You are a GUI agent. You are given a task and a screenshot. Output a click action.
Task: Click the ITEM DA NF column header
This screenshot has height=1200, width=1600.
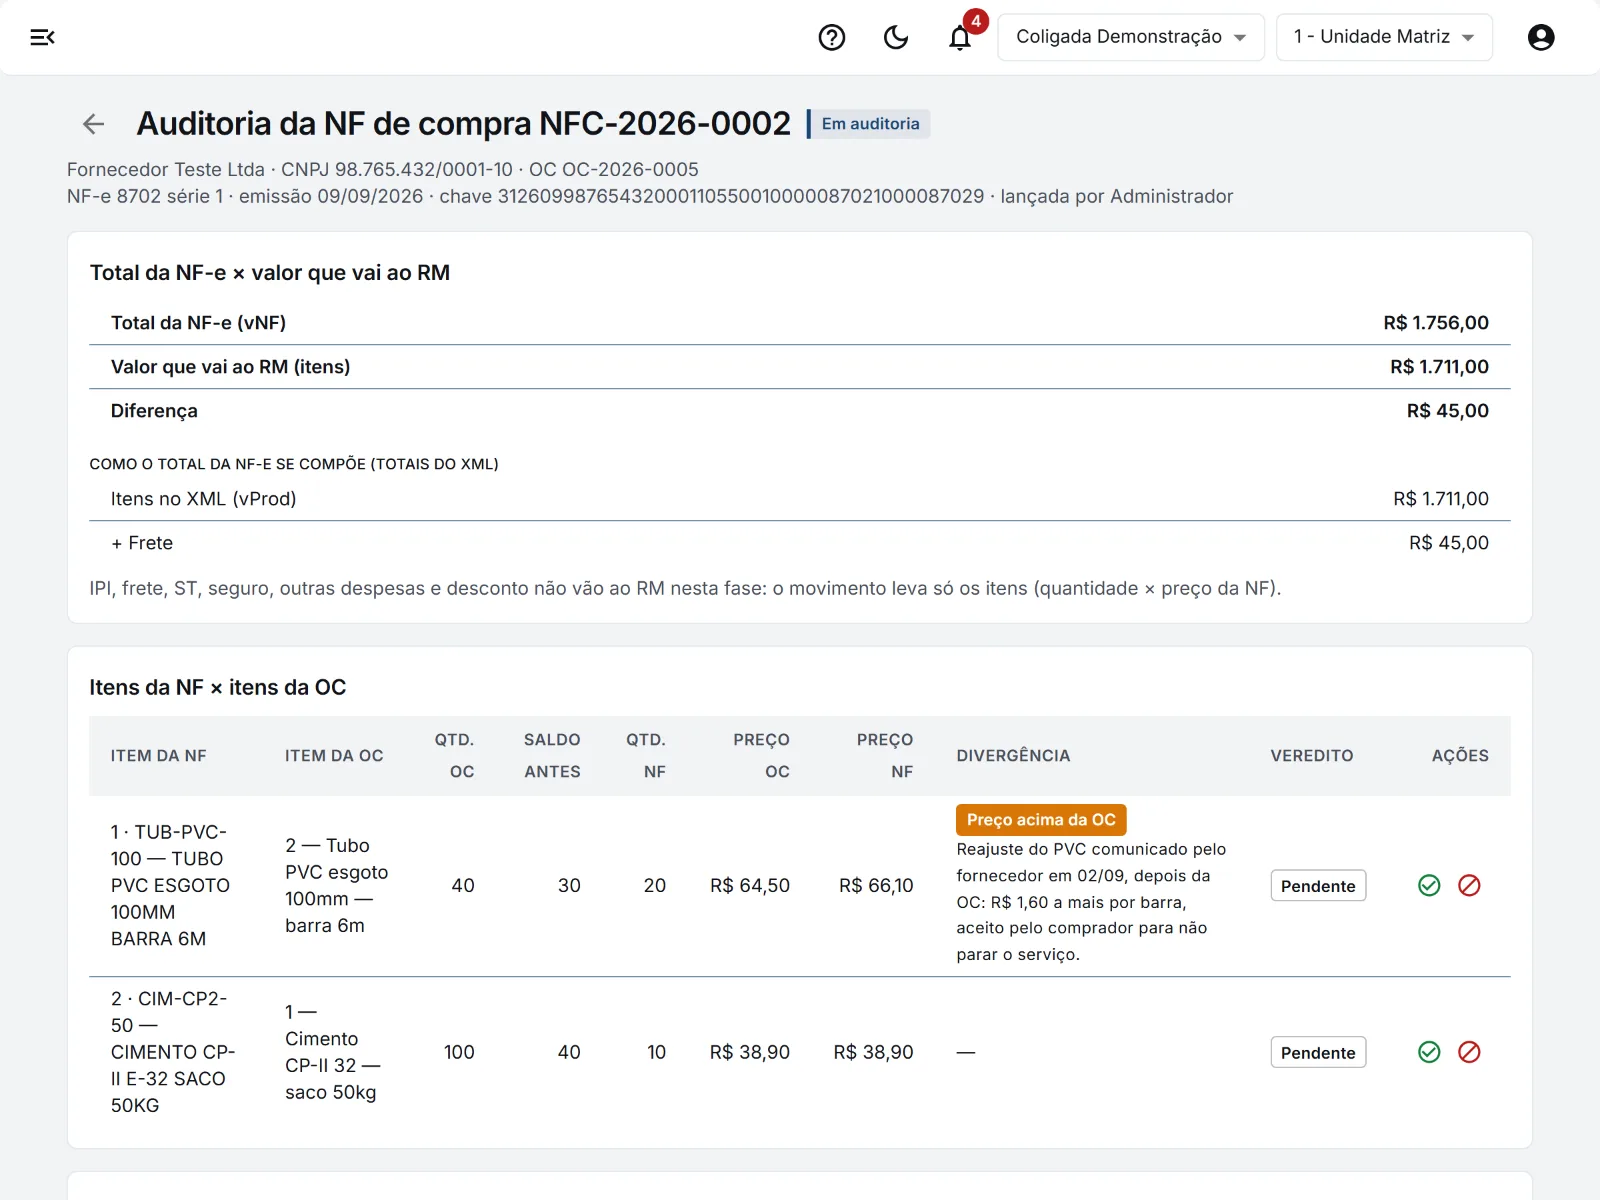click(x=158, y=756)
